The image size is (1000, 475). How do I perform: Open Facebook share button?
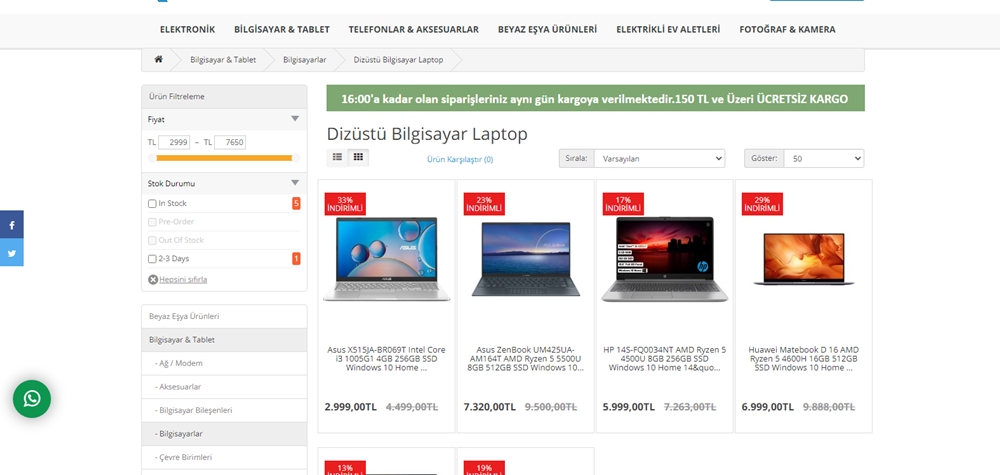click(11, 224)
